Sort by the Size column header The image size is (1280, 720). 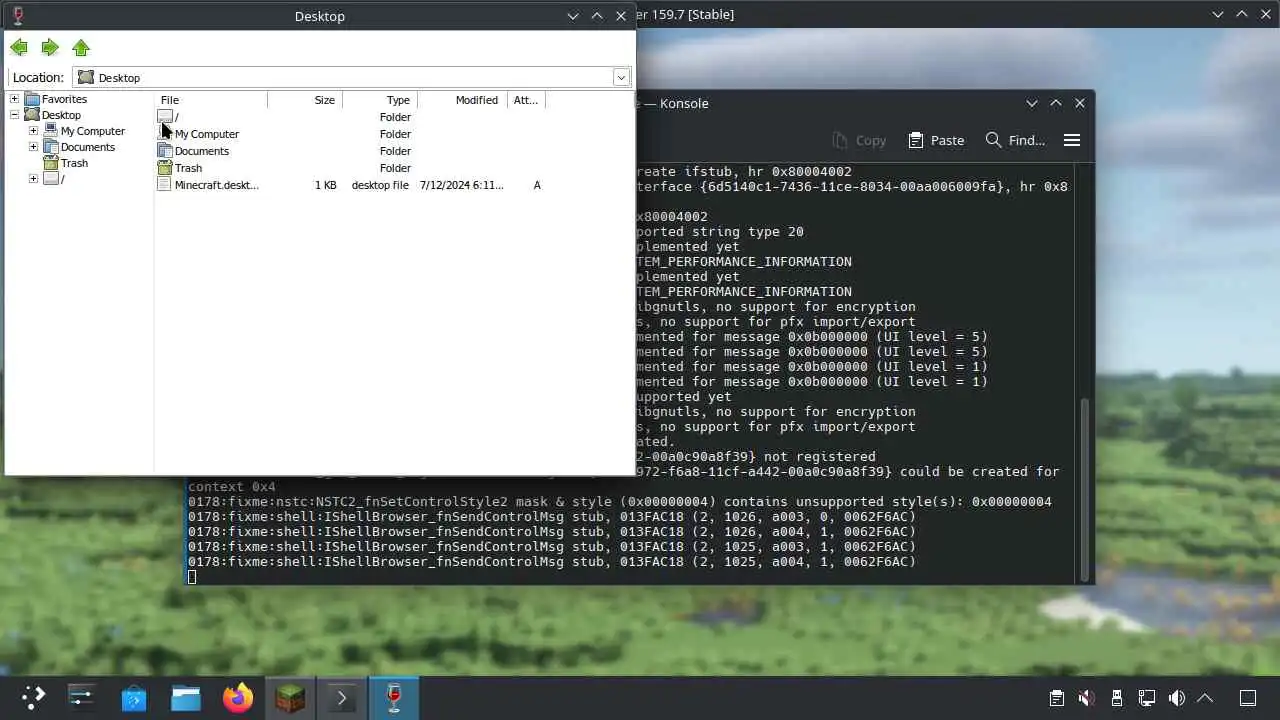[x=305, y=100]
